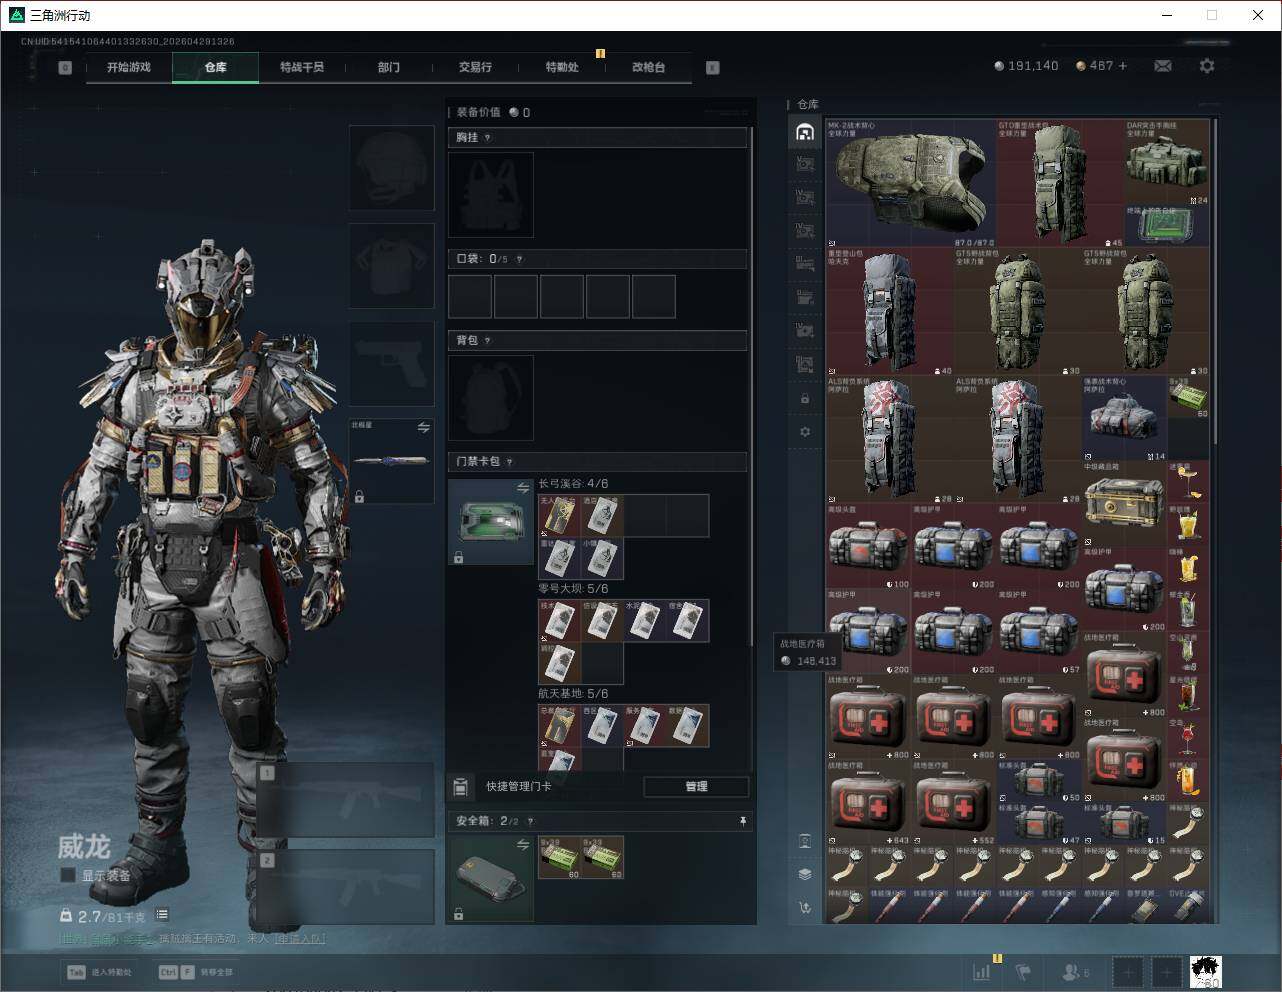Image resolution: width=1282 pixels, height=992 pixels.
Task: Select the 佩奇战术背心 item
Action: [x=1125, y=419]
